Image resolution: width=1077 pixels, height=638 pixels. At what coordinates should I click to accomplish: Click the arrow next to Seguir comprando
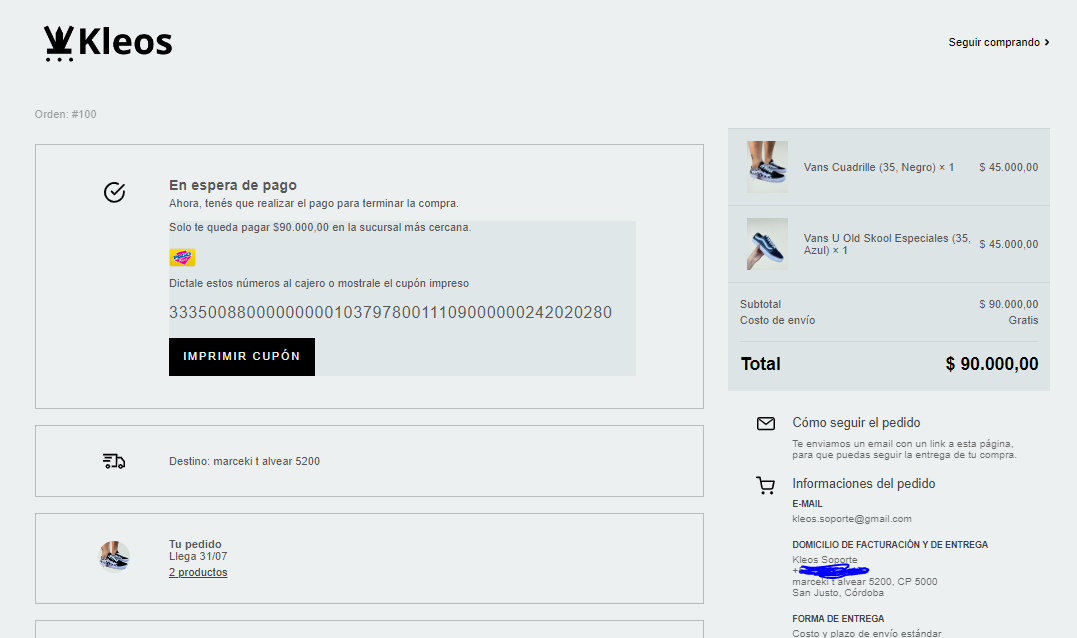pos(1047,43)
